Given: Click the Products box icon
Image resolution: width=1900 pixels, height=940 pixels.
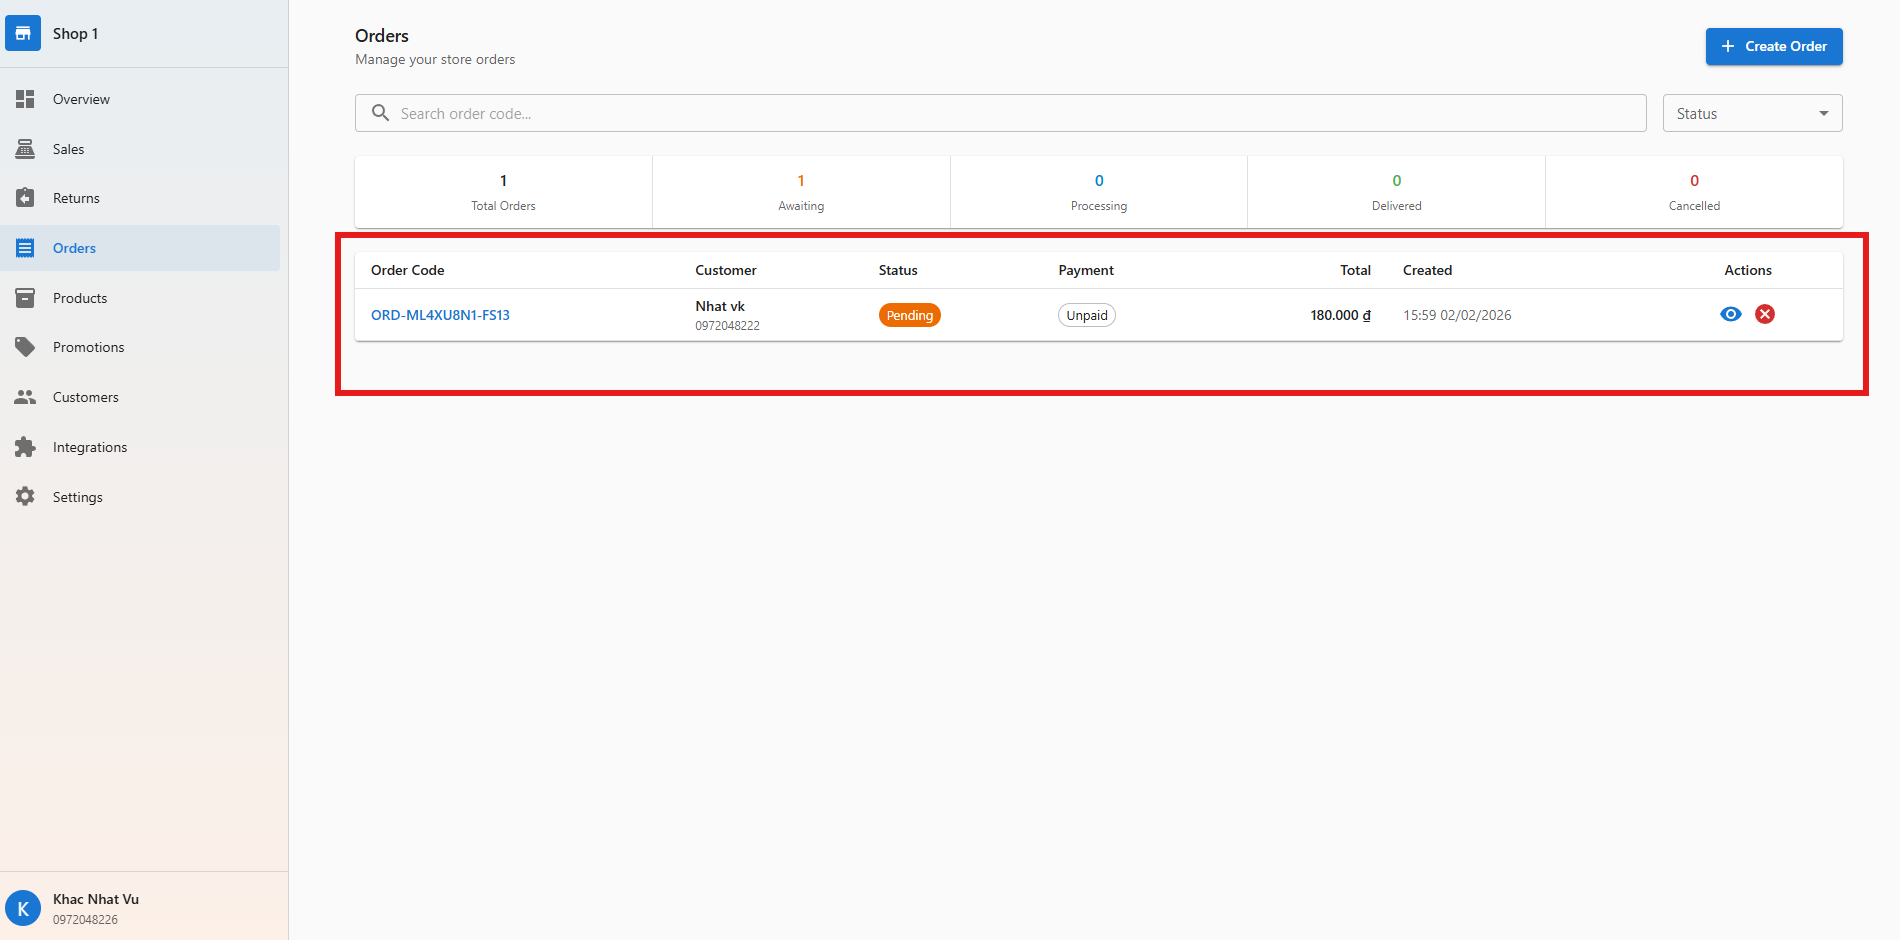Looking at the screenshot, I should pyautogui.click(x=25, y=298).
